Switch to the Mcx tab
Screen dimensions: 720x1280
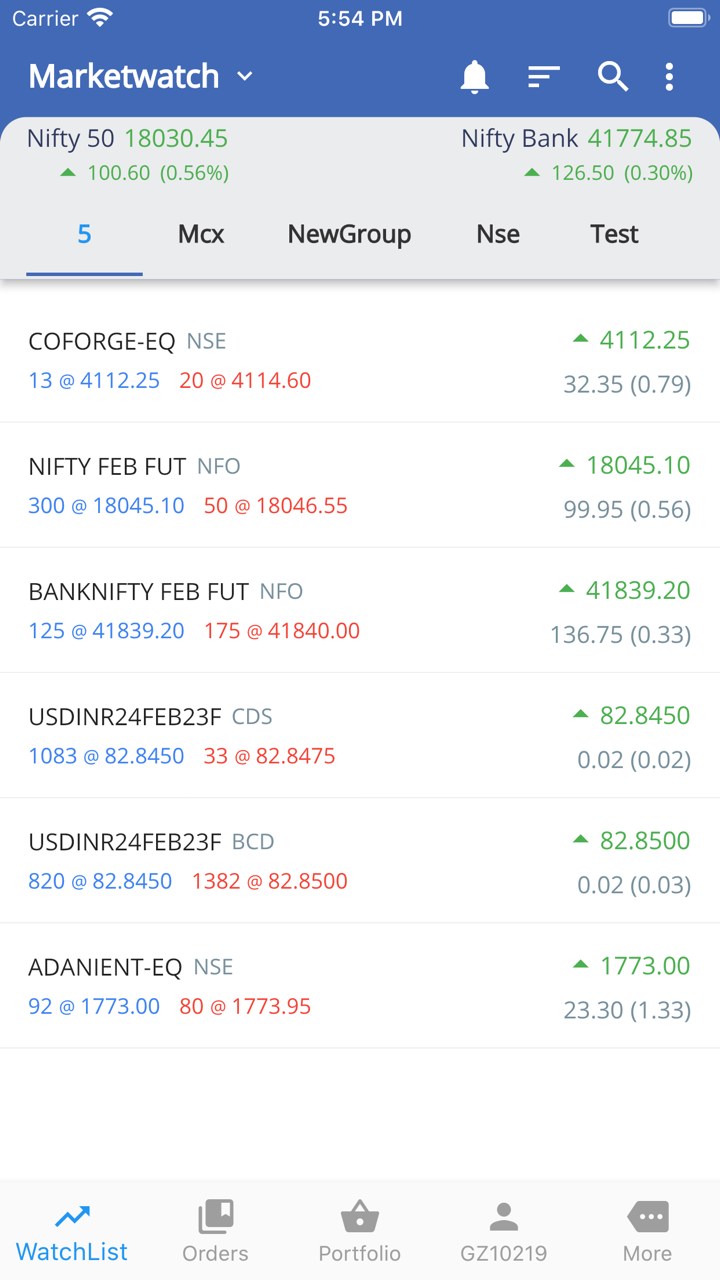click(201, 234)
